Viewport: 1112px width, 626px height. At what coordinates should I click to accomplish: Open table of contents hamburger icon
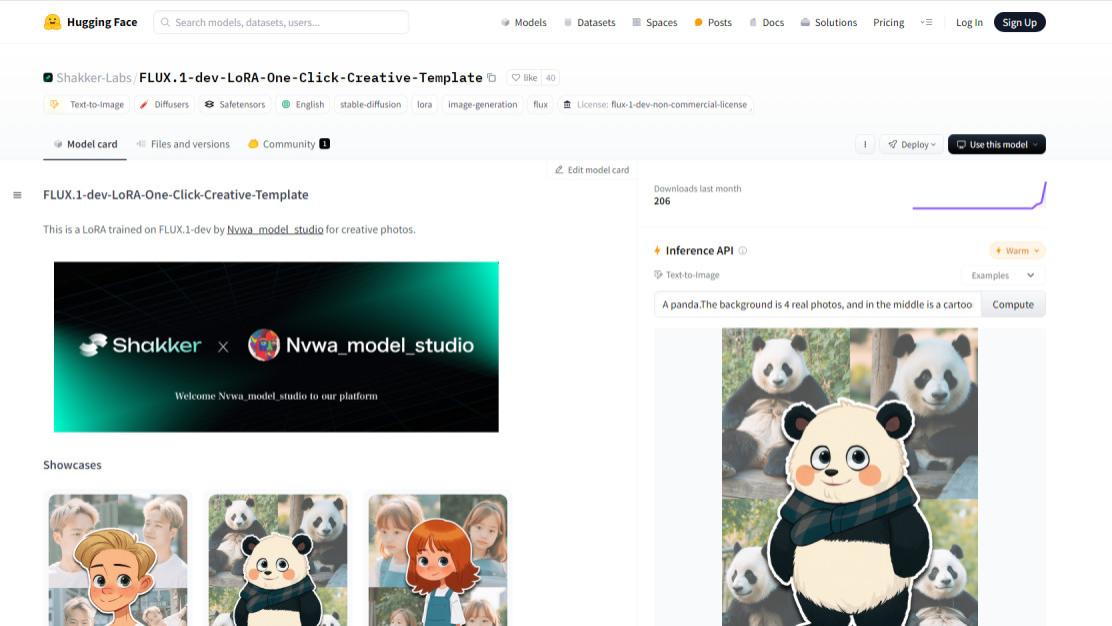(x=17, y=195)
